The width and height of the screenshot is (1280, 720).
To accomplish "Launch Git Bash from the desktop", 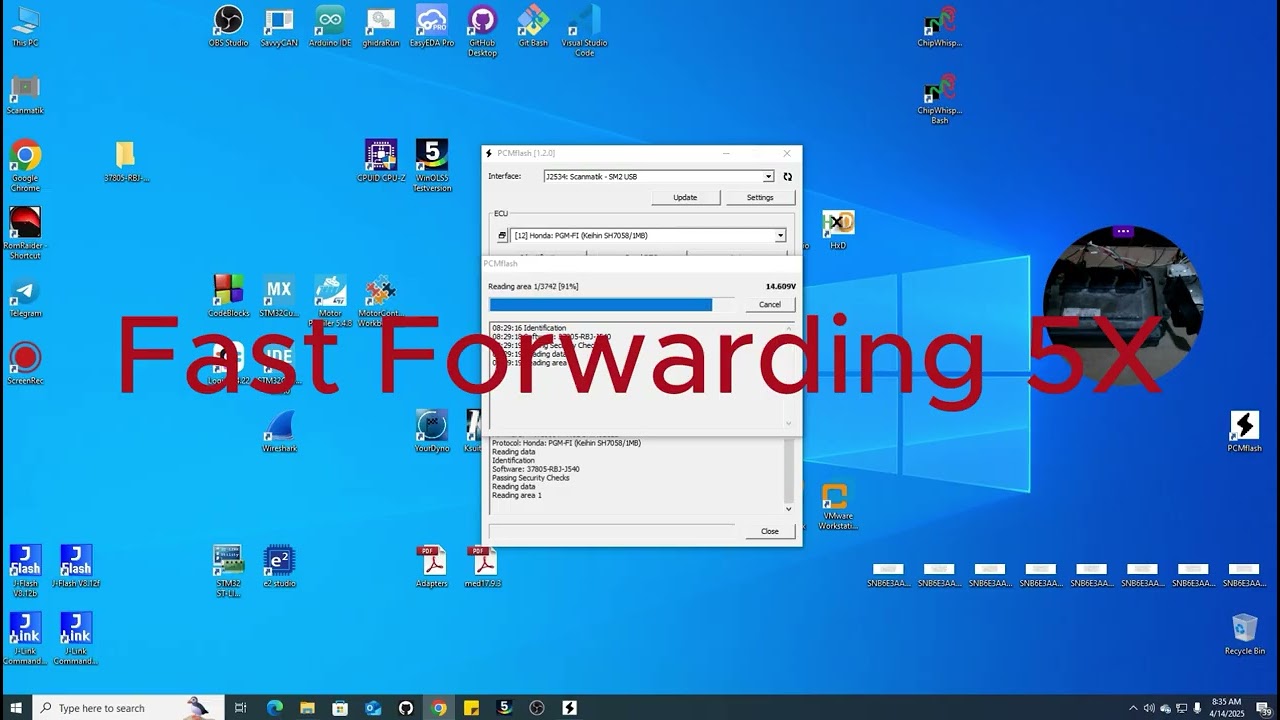I will [x=533, y=26].
